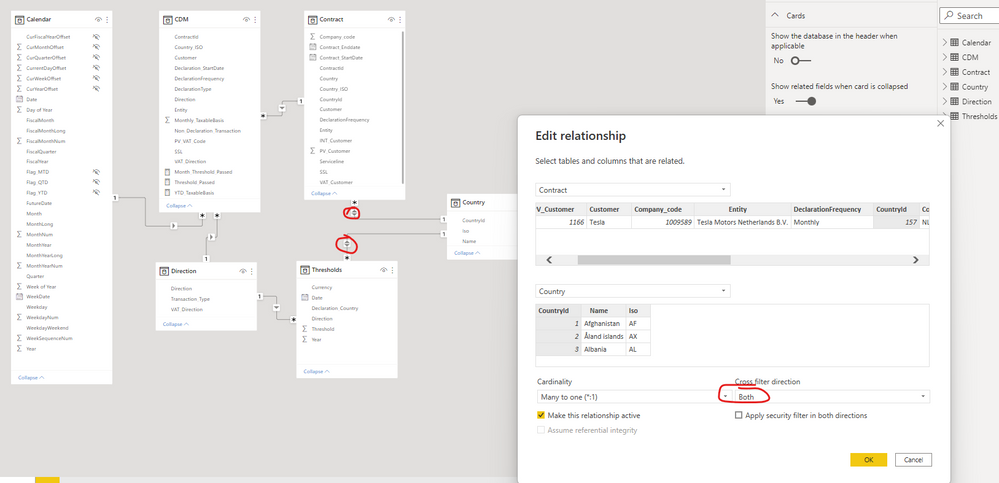This screenshot has width=999, height=483.
Task: Click the eye icon on the Contract card header
Action: (391, 20)
